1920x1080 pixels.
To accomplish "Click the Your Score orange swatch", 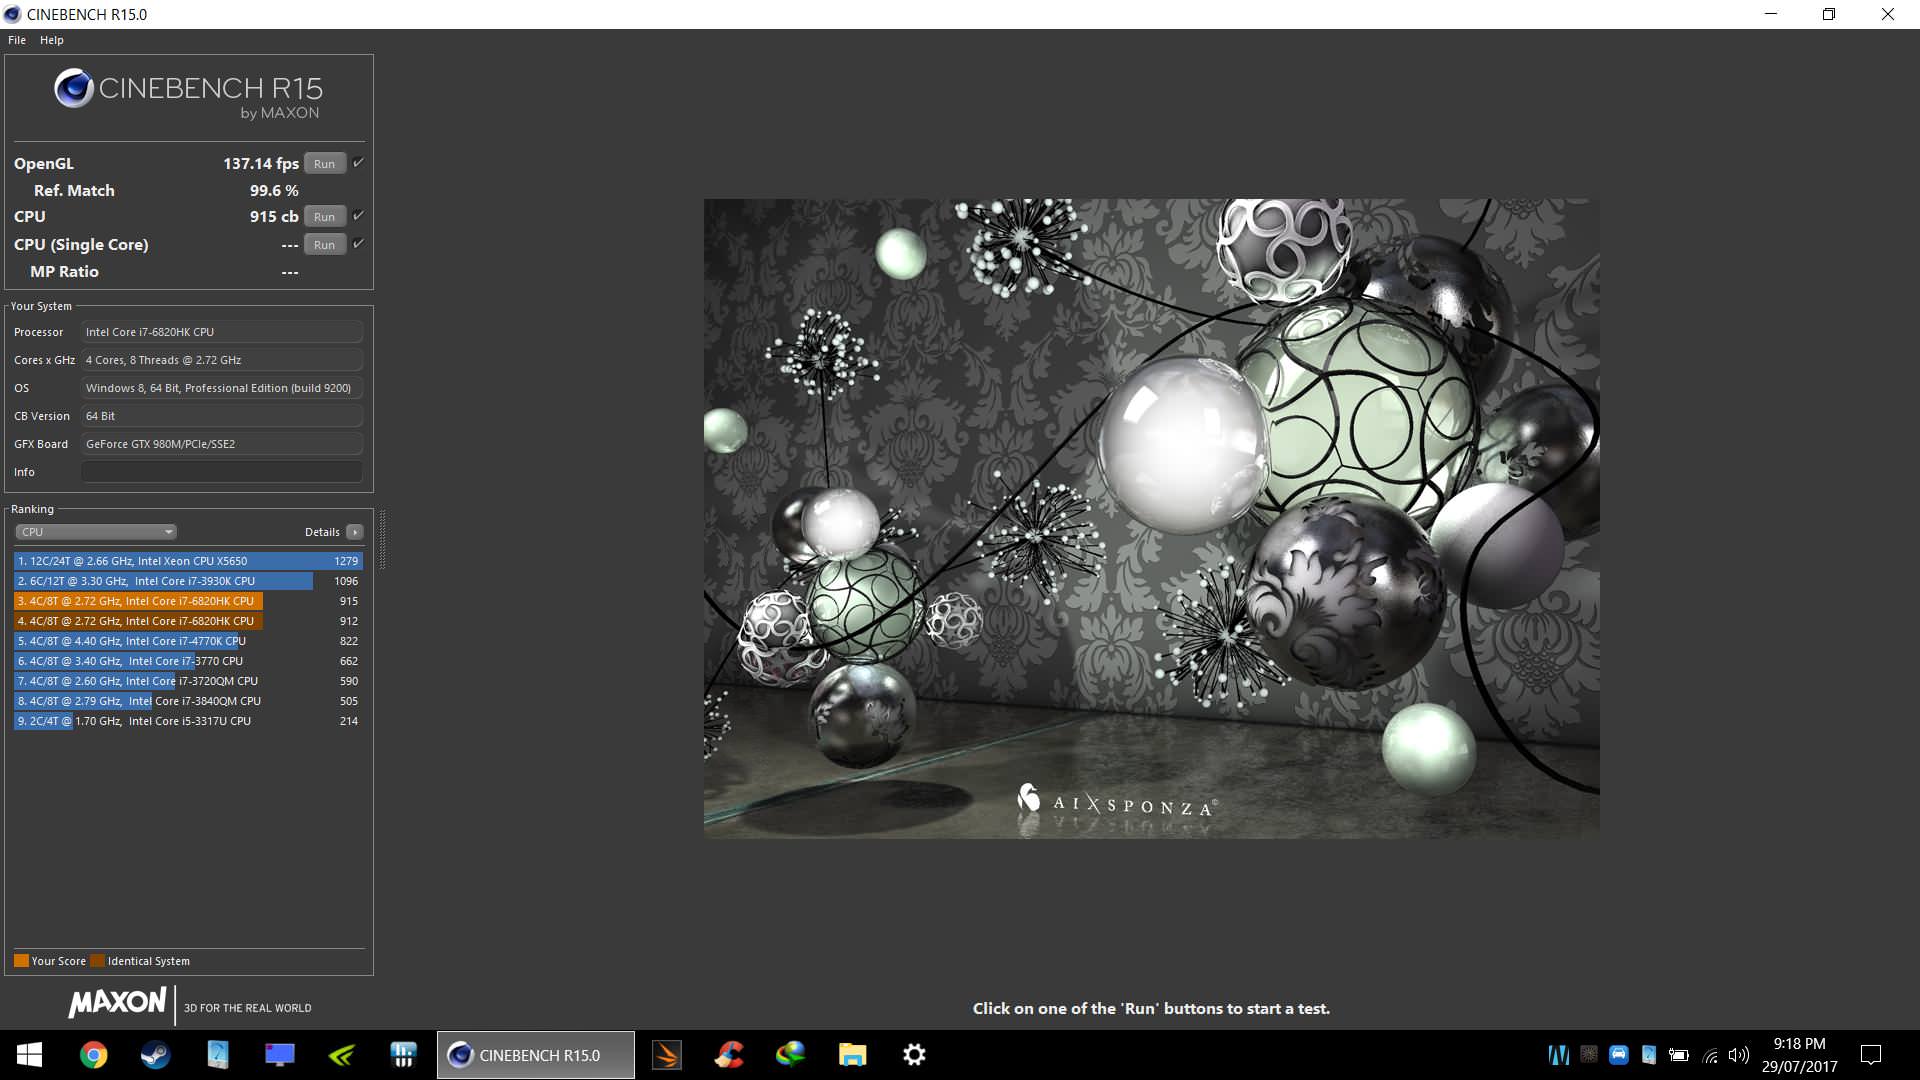I will pyautogui.click(x=21, y=961).
